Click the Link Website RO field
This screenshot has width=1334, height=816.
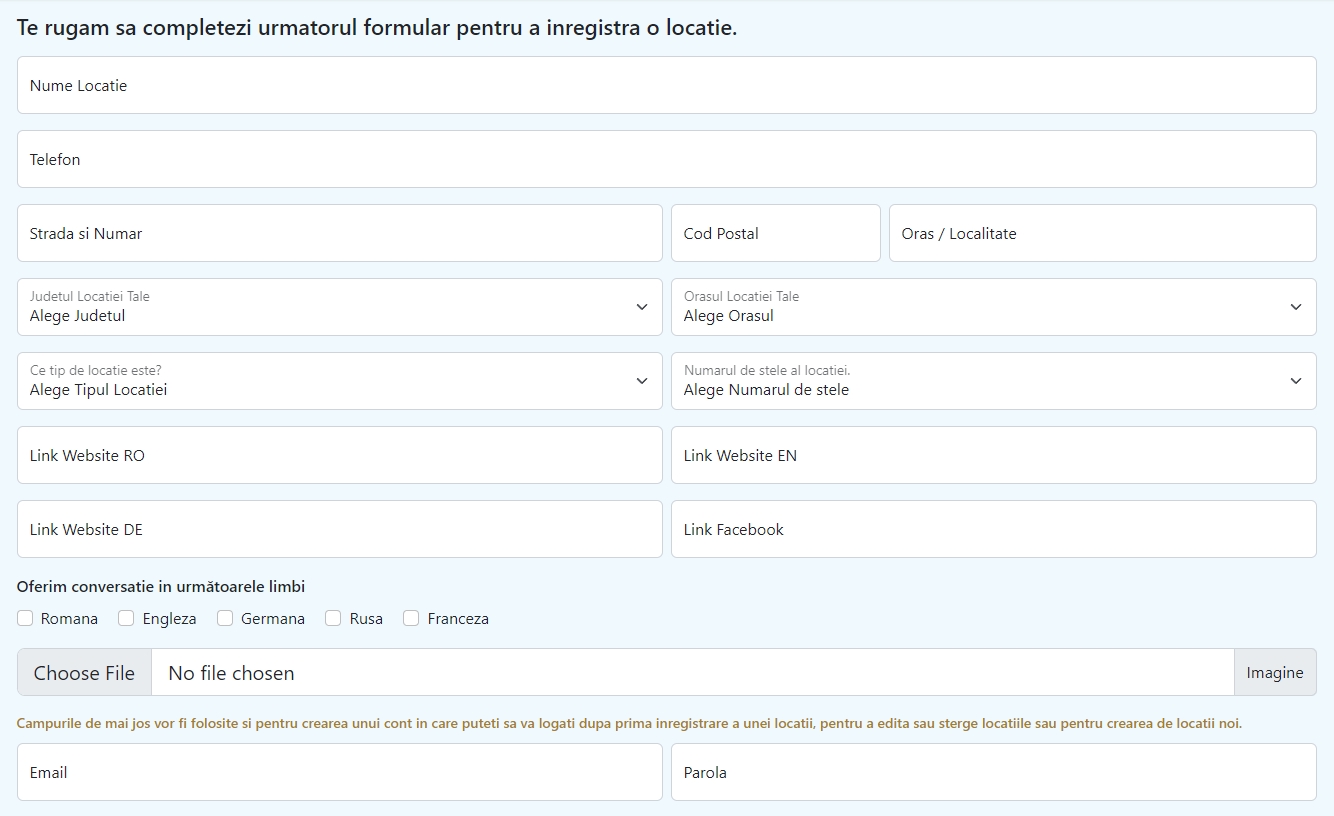click(339, 455)
